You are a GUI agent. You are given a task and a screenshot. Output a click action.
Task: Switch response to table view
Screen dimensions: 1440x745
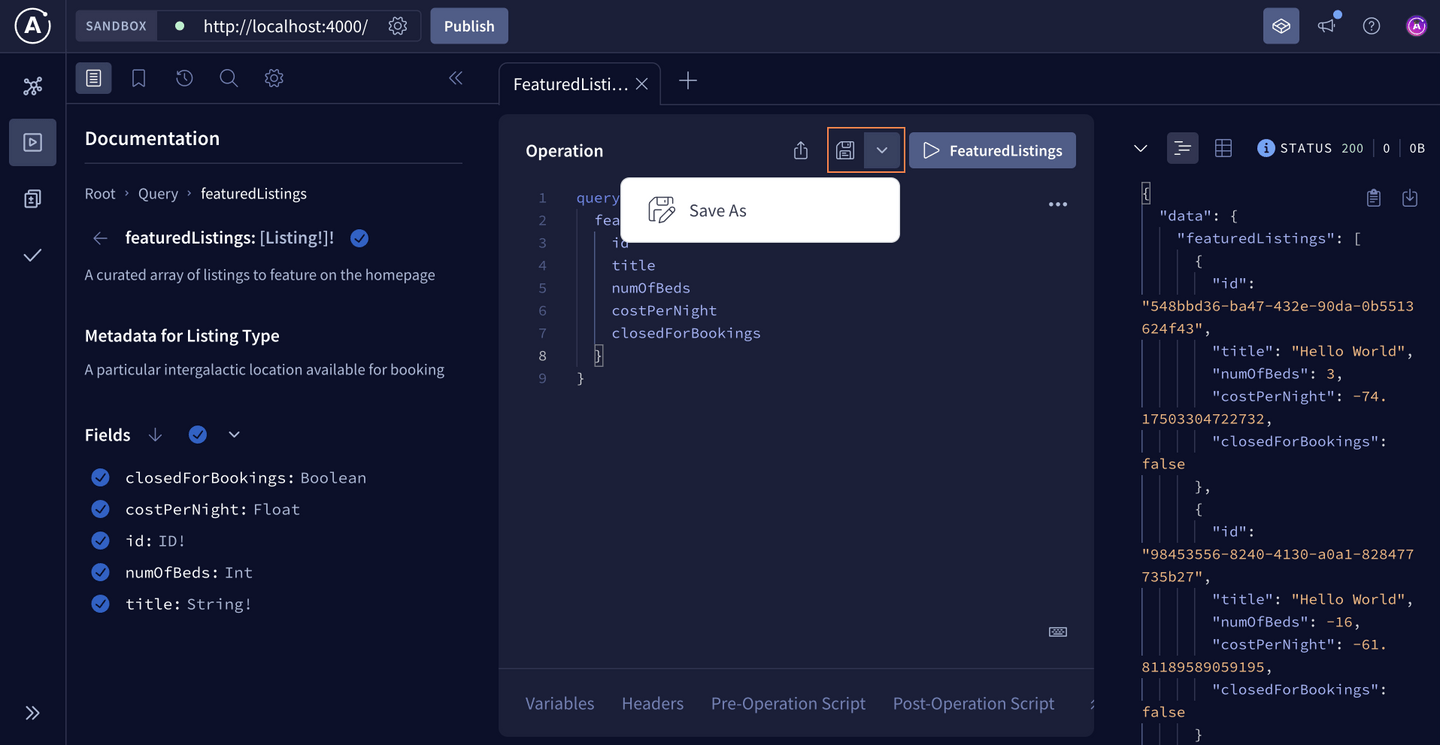click(1223, 147)
